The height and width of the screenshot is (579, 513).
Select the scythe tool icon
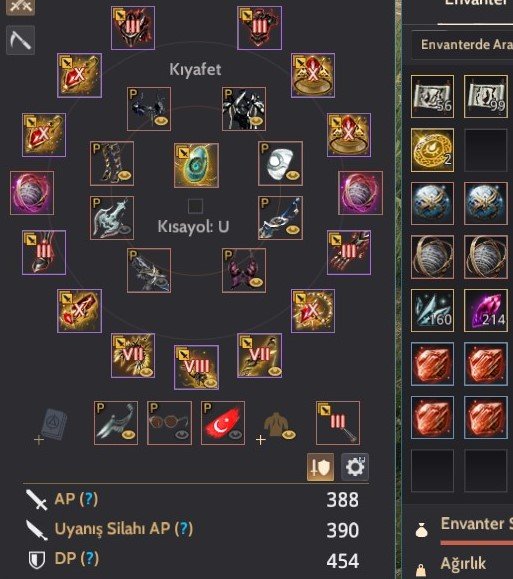click(21, 40)
